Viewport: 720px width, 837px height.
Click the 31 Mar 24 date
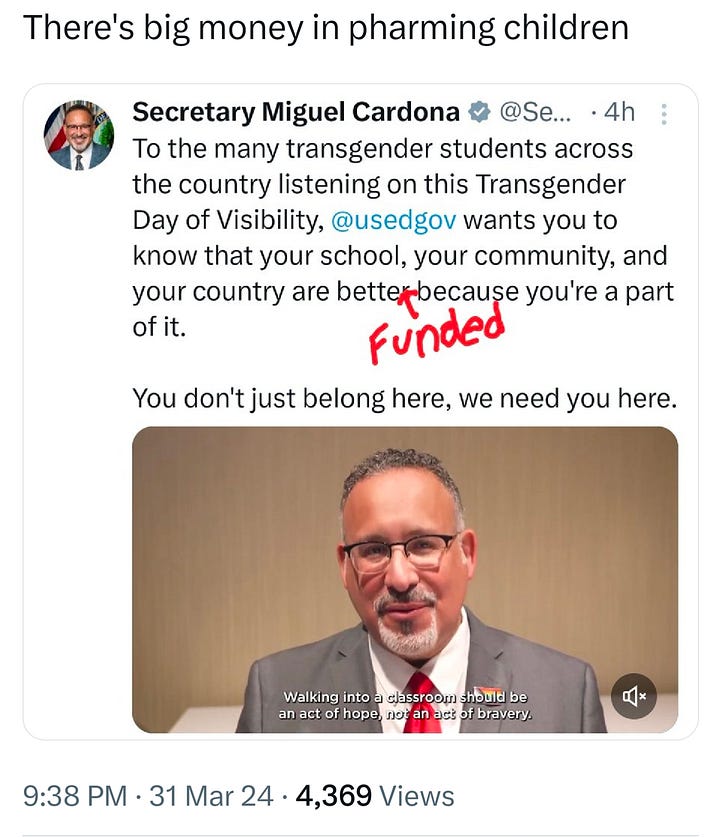pyautogui.click(x=211, y=796)
